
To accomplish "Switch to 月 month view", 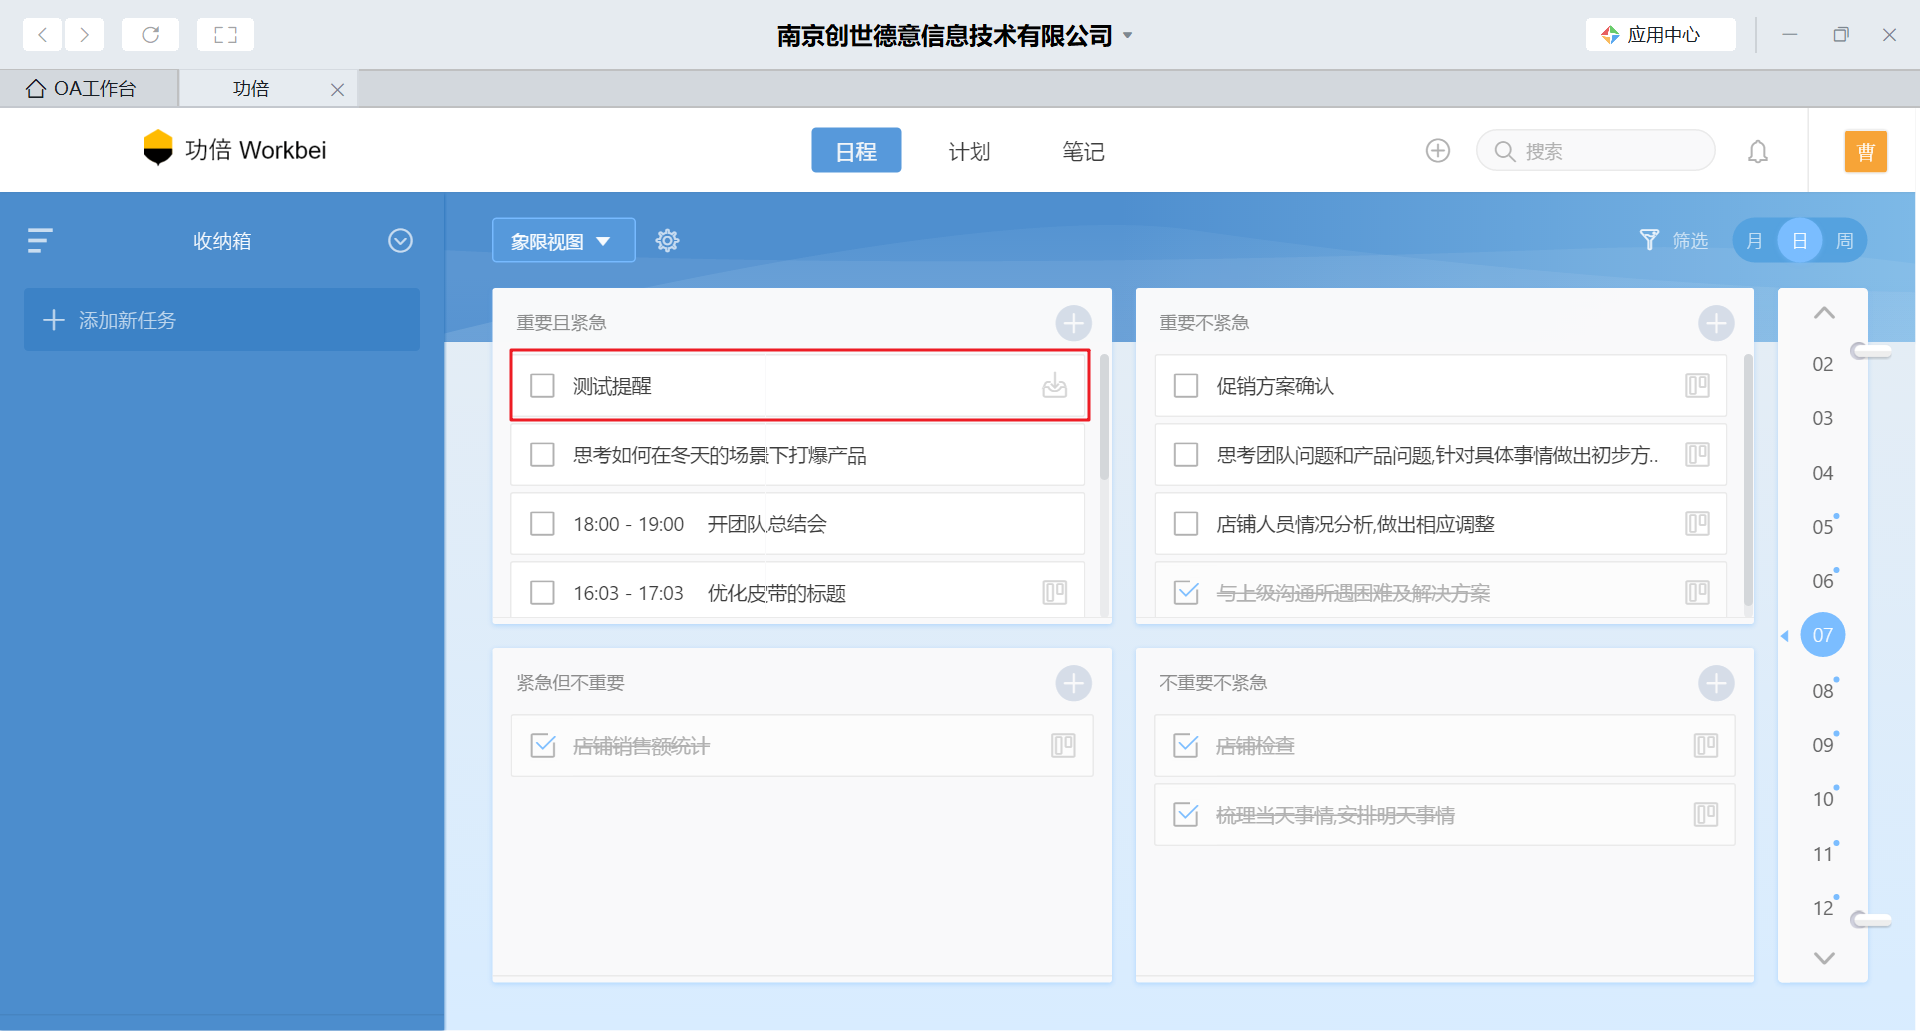I will [1754, 241].
